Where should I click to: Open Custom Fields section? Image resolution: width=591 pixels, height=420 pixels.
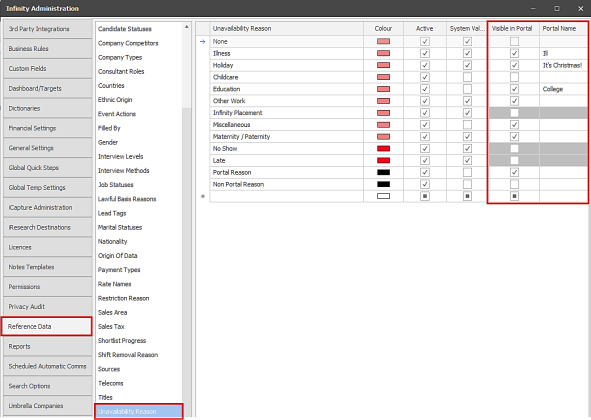(x=47, y=69)
